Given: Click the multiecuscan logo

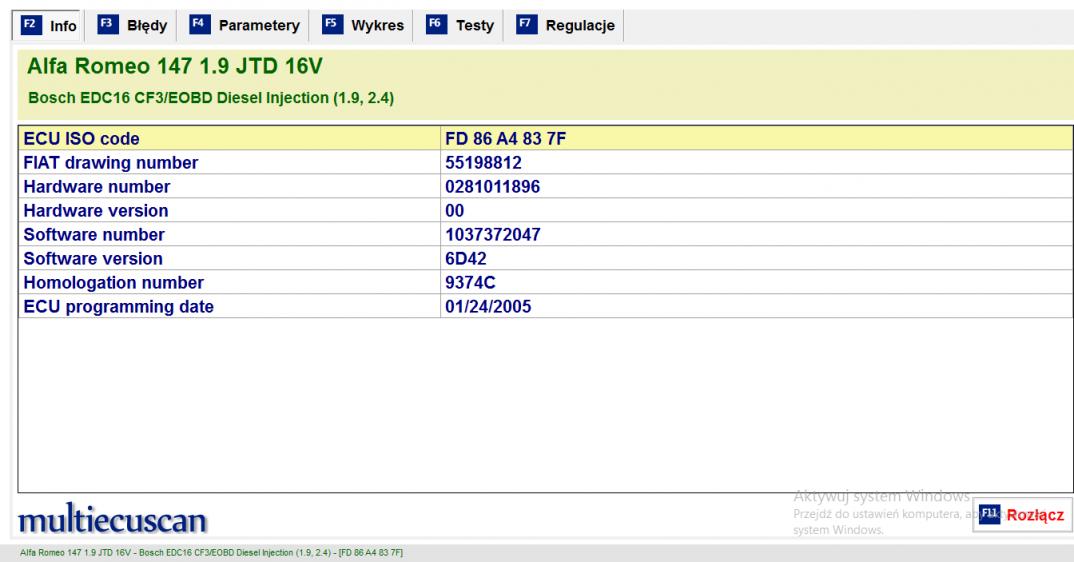Looking at the screenshot, I should (x=112, y=519).
